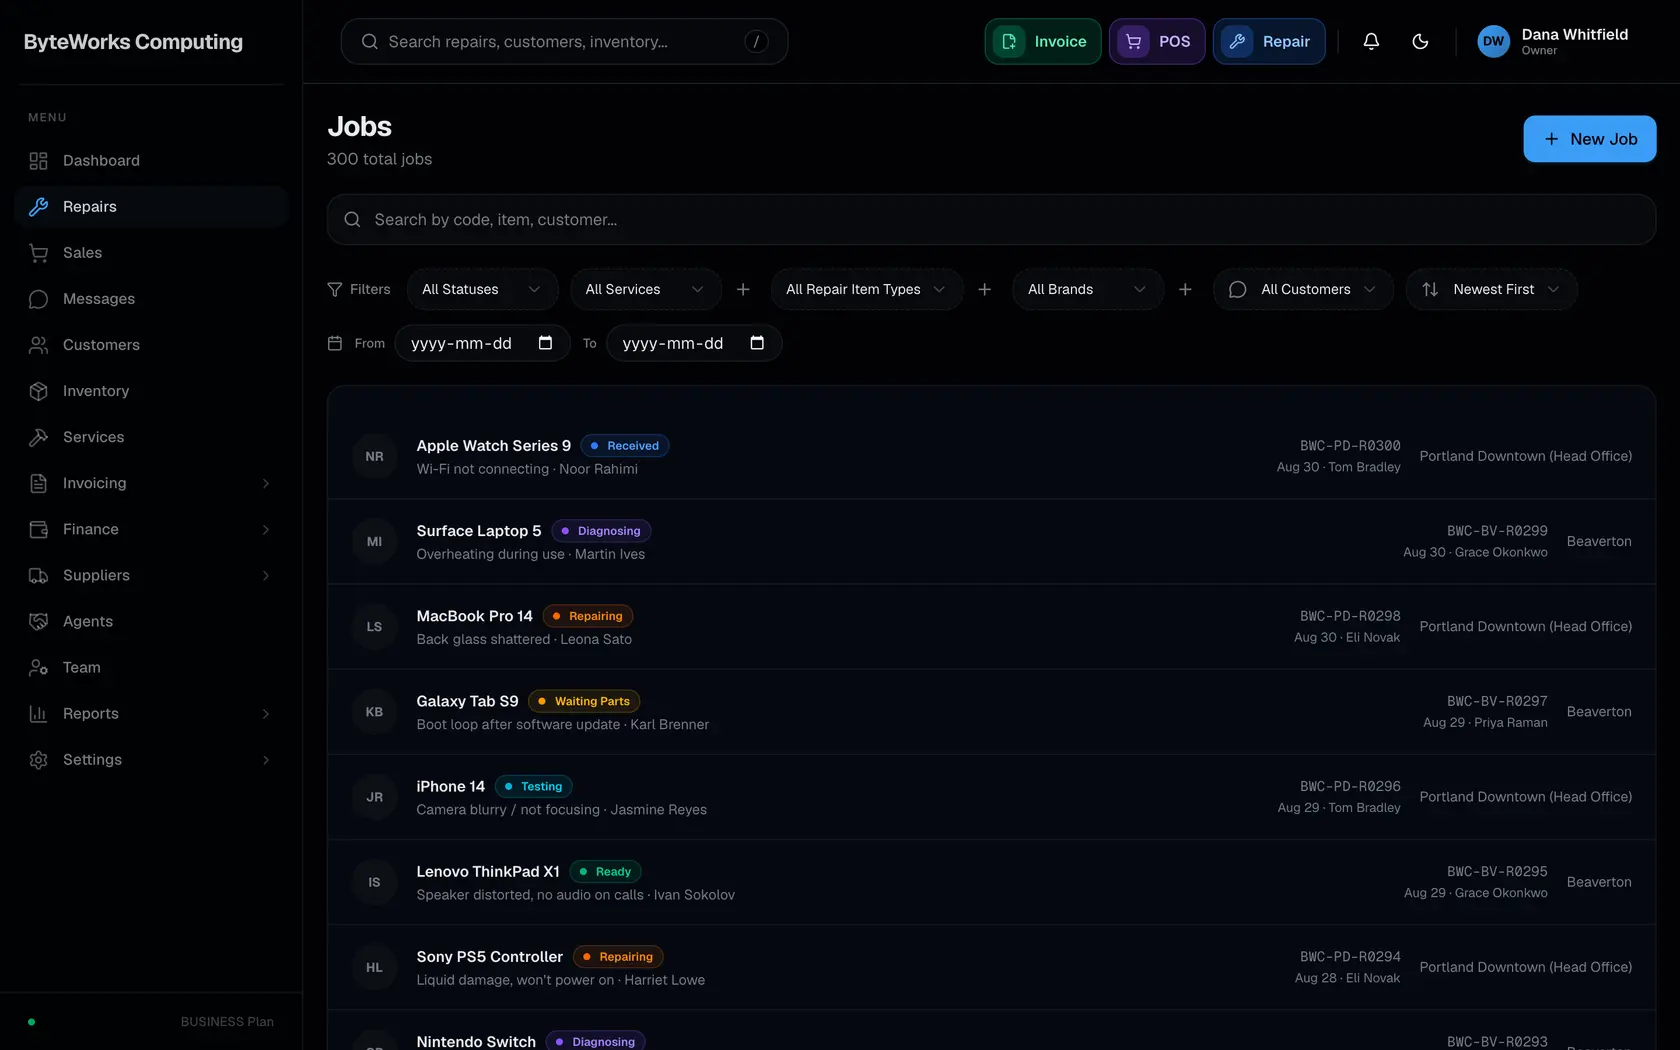Image resolution: width=1680 pixels, height=1050 pixels.
Task: Open the Surface Laptop 5 job
Action: (991, 541)
